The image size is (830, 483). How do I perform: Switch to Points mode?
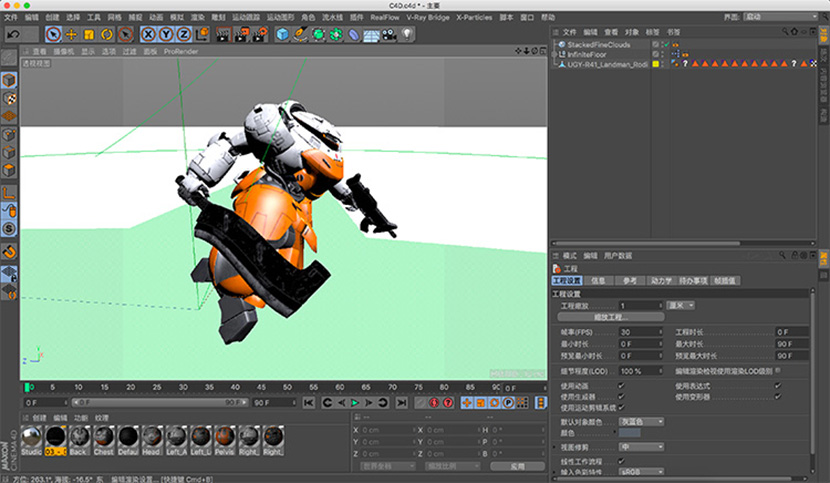pos(9,135)
